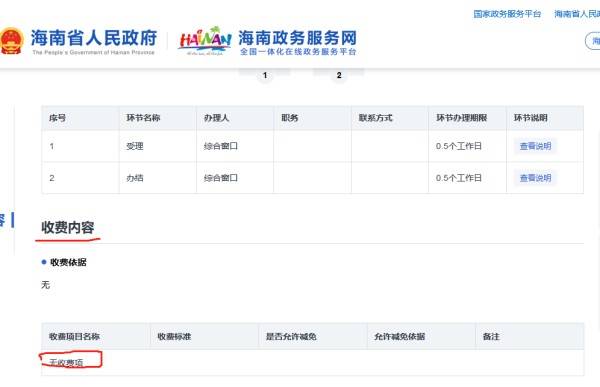
Task: Click the 无 text under 收费依据
Action: [46, 285]
